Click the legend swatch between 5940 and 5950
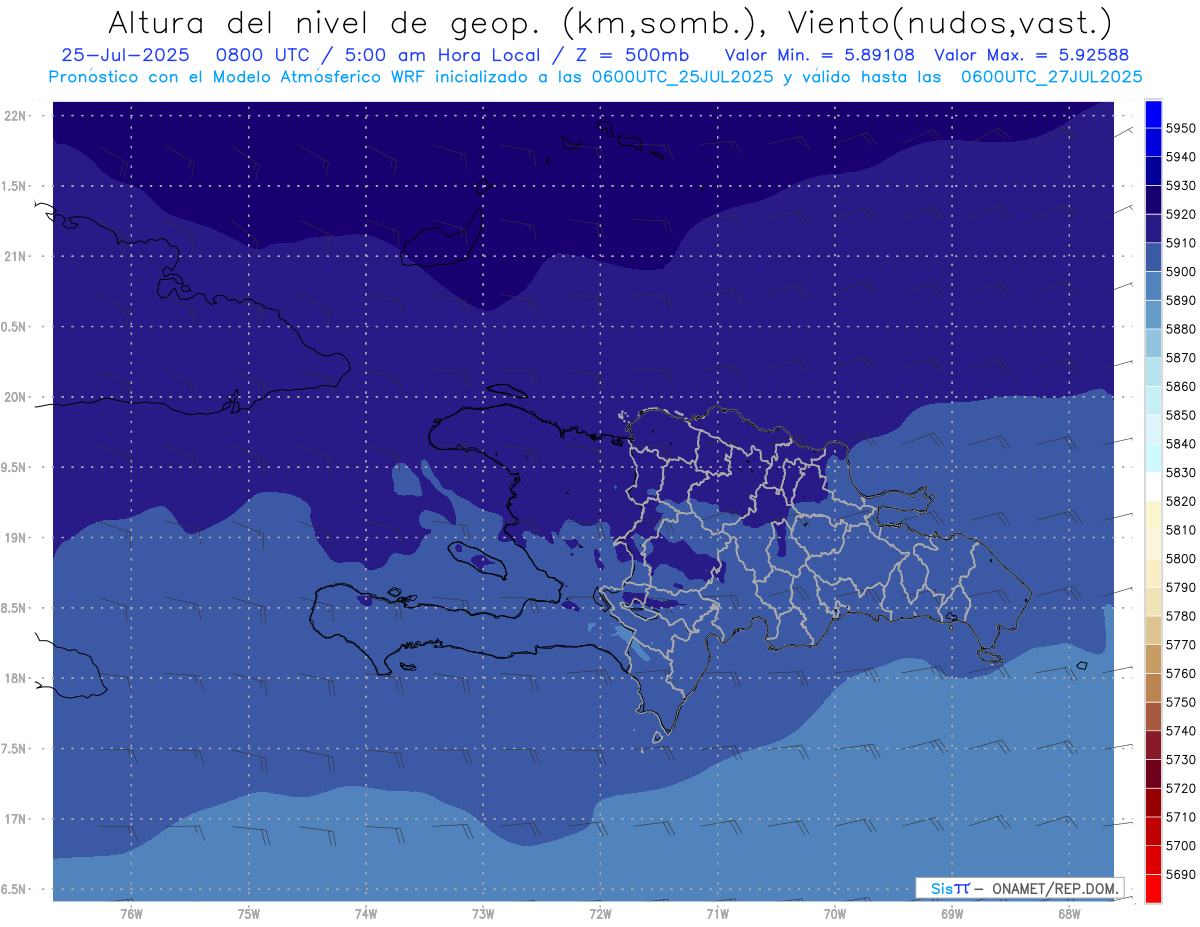Screen dimensions: 1200x927 [x=1152, y=143]
